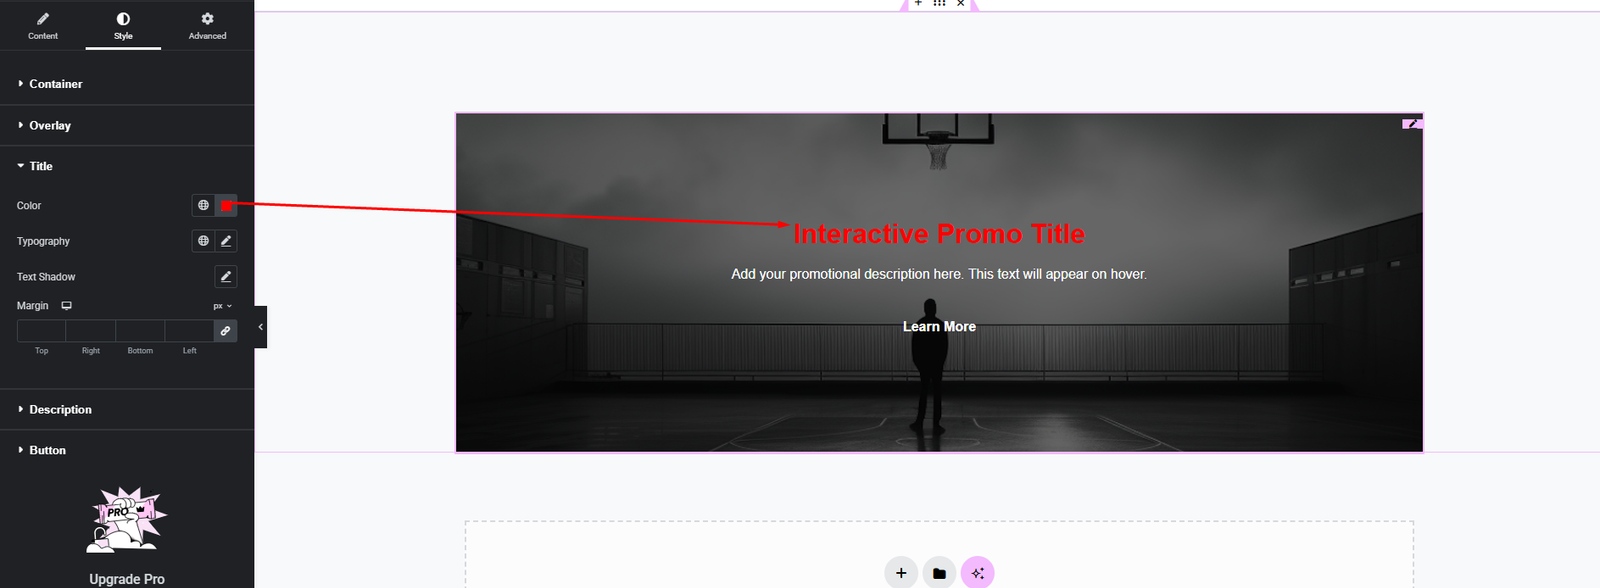
Task: Open responsive device selector beside Margin
Action: point(67,306)
